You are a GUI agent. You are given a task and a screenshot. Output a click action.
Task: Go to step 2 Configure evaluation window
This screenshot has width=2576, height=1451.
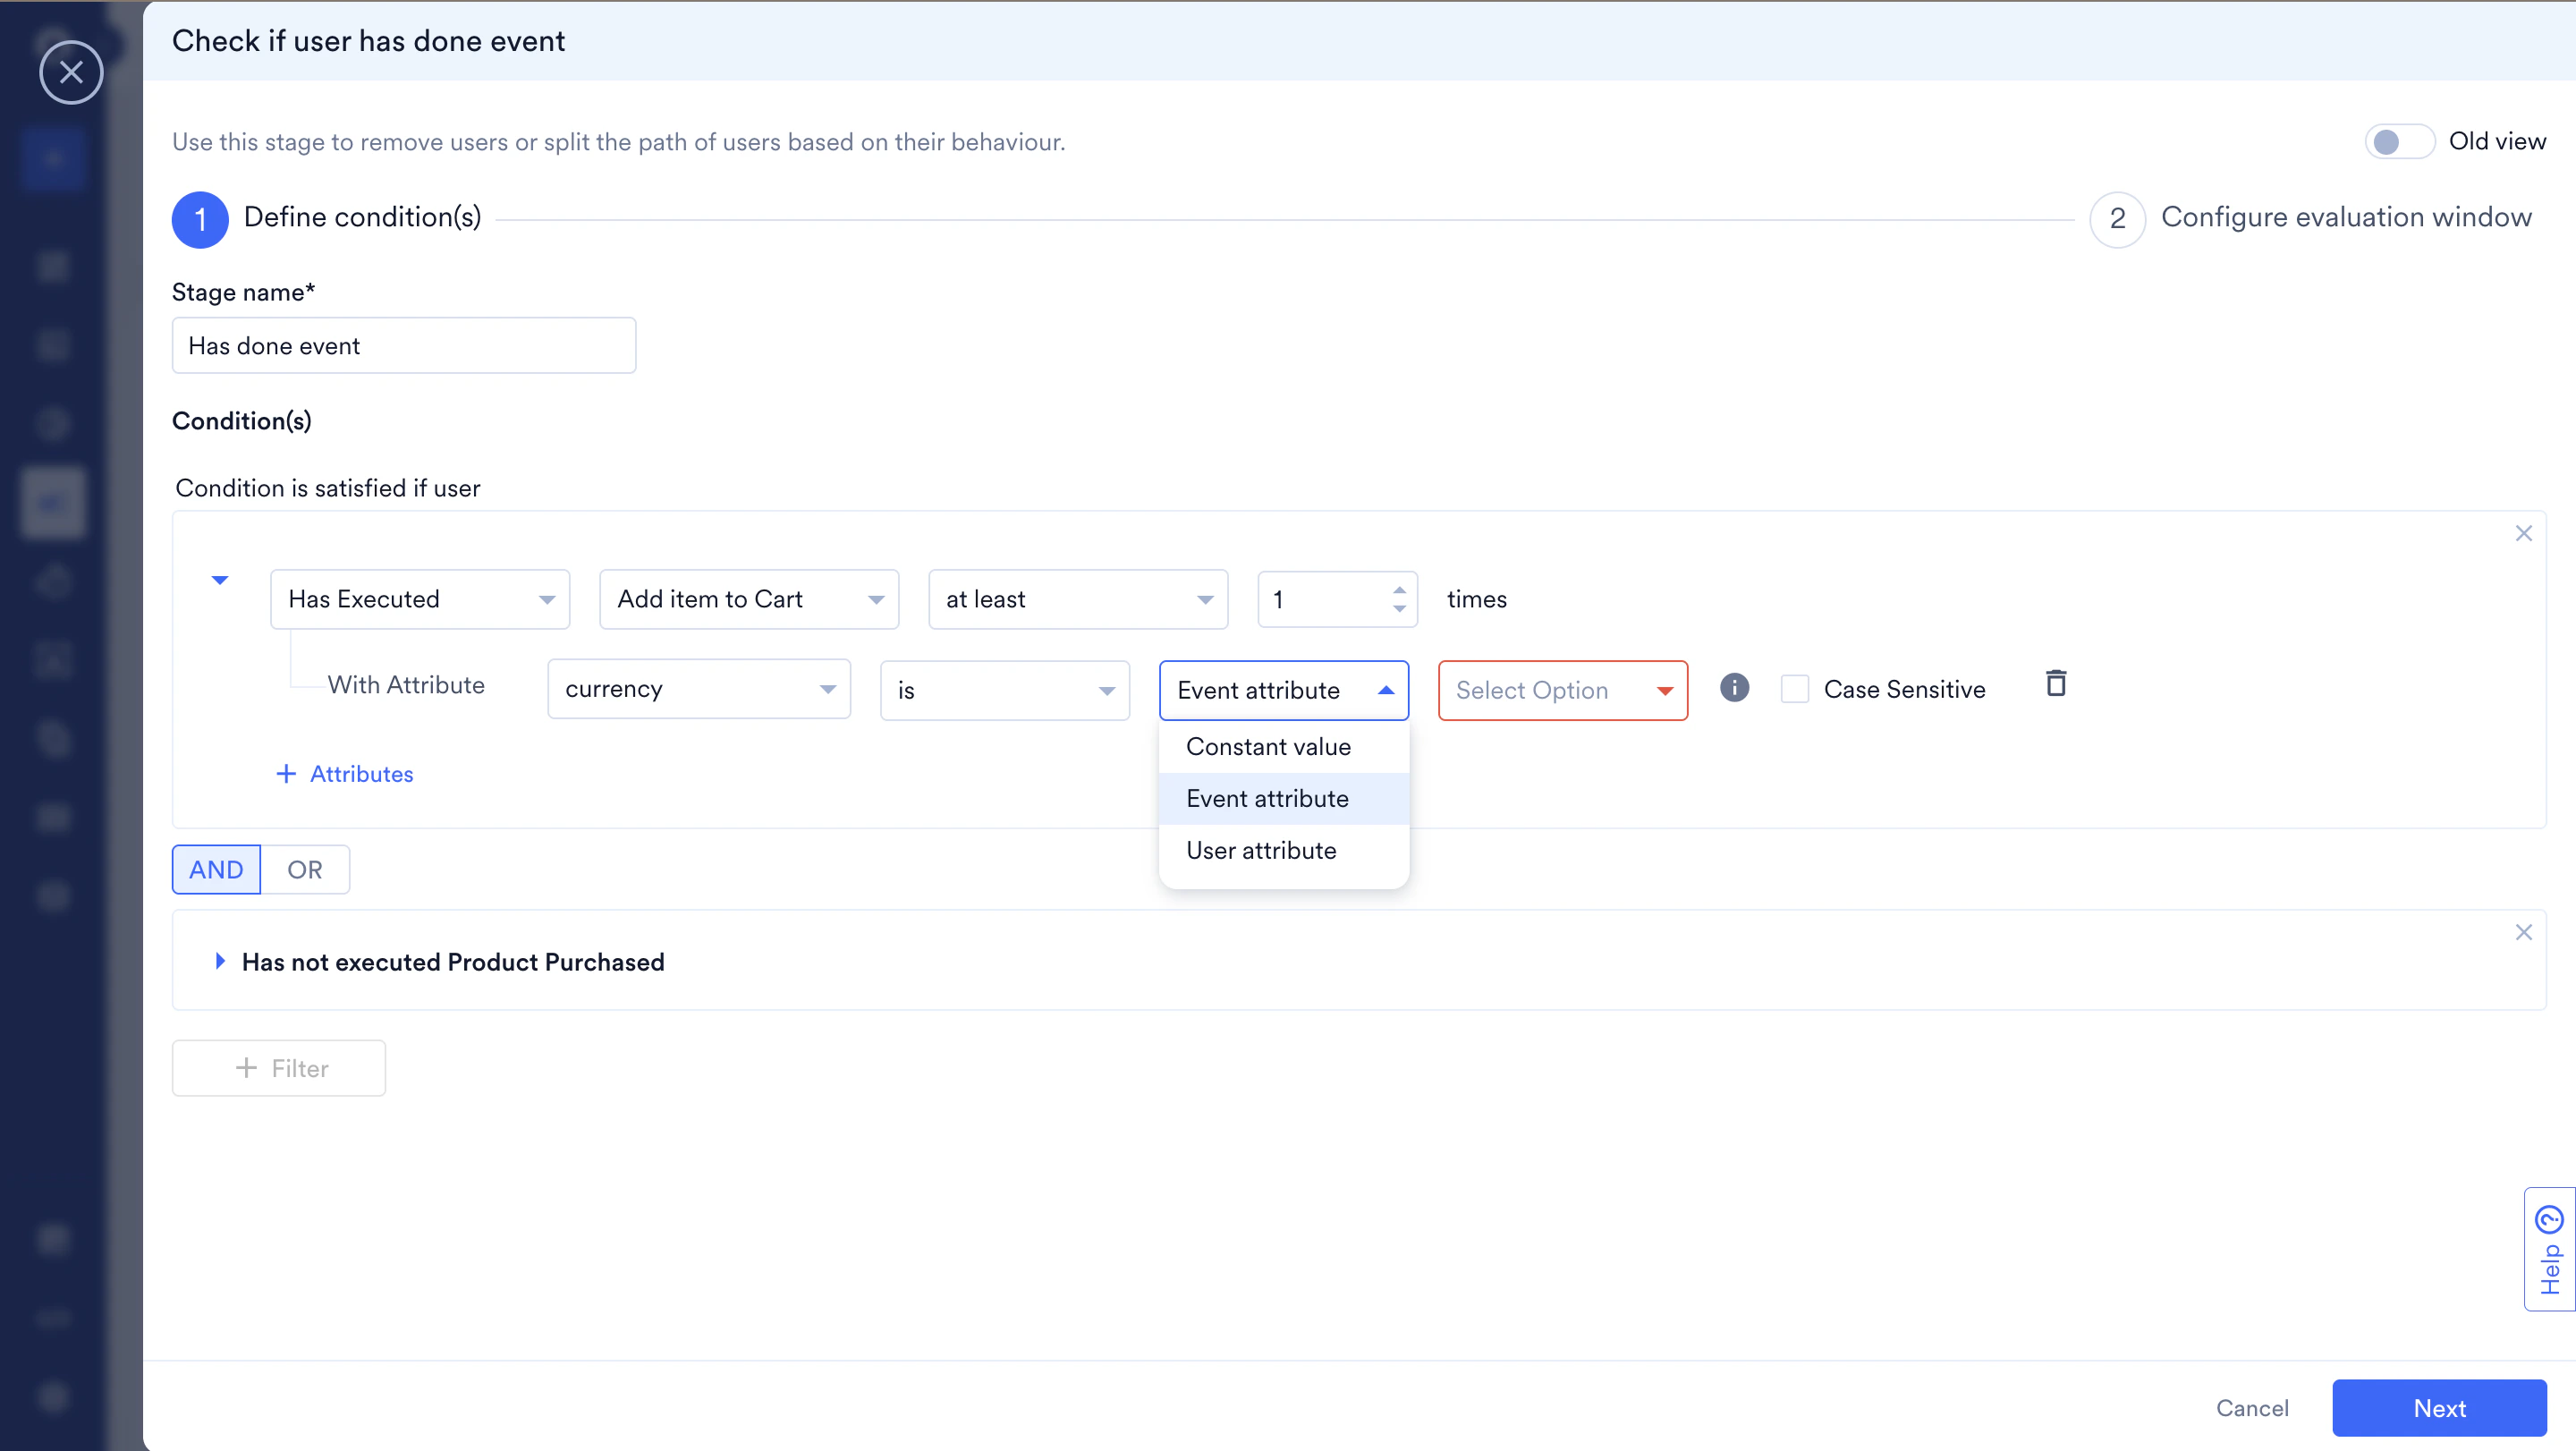[x=2117, y=219]
